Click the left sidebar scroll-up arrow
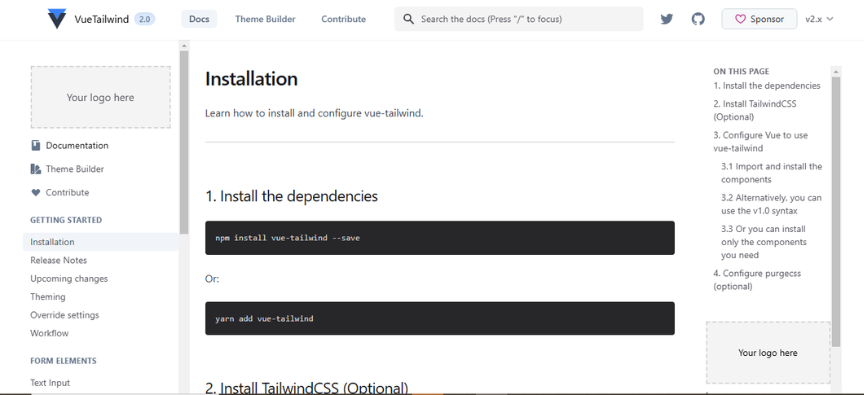Image resolution: width=864 pixels, height=395 pixels. pyautogui.click(x=184, y=46)
